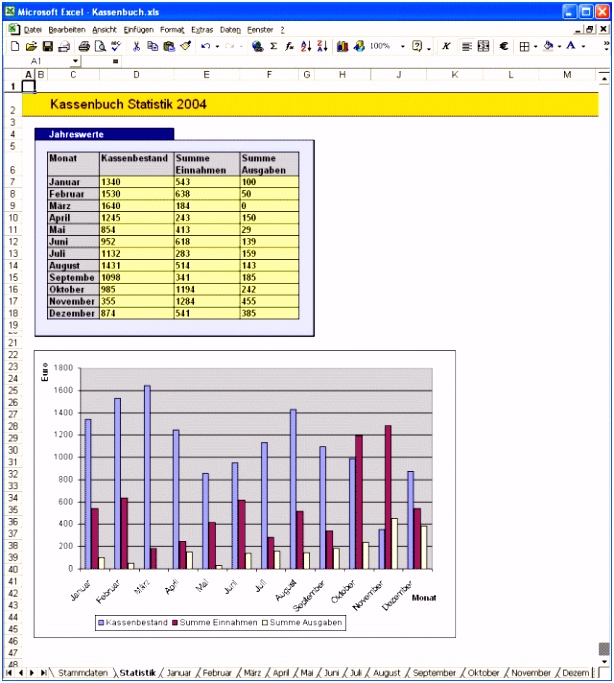614x683 pixels.
Task: Open the Bearbeiten menu
Action: [67, 30]
